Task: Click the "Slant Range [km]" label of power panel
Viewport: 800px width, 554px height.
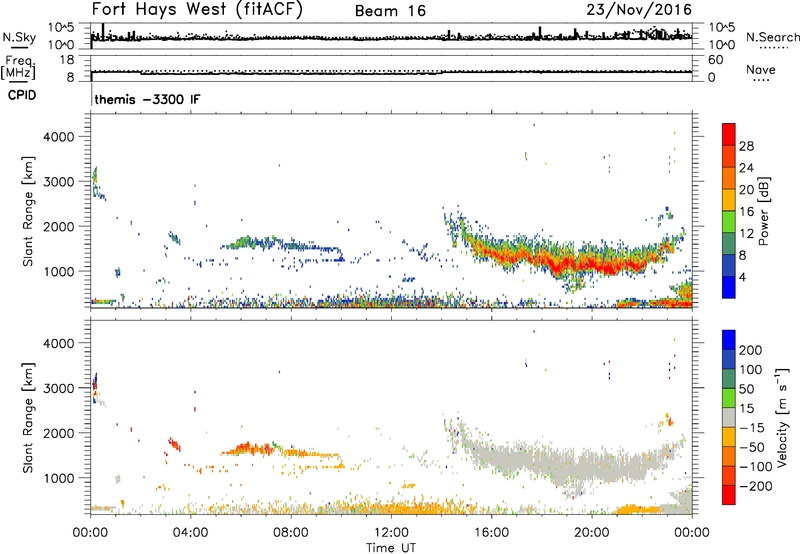Action: [x=28, y=212]
